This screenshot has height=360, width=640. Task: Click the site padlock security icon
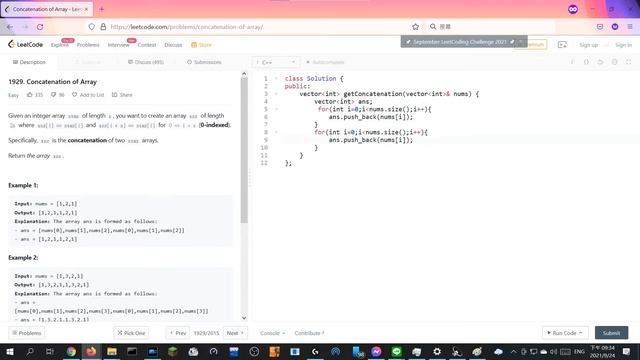pos(103,27)
